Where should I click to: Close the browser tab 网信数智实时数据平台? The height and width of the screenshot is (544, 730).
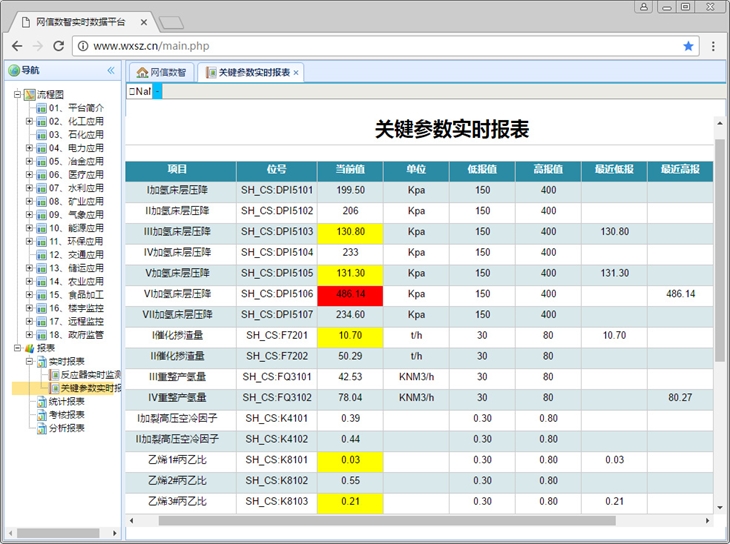[x=144, y=22]
